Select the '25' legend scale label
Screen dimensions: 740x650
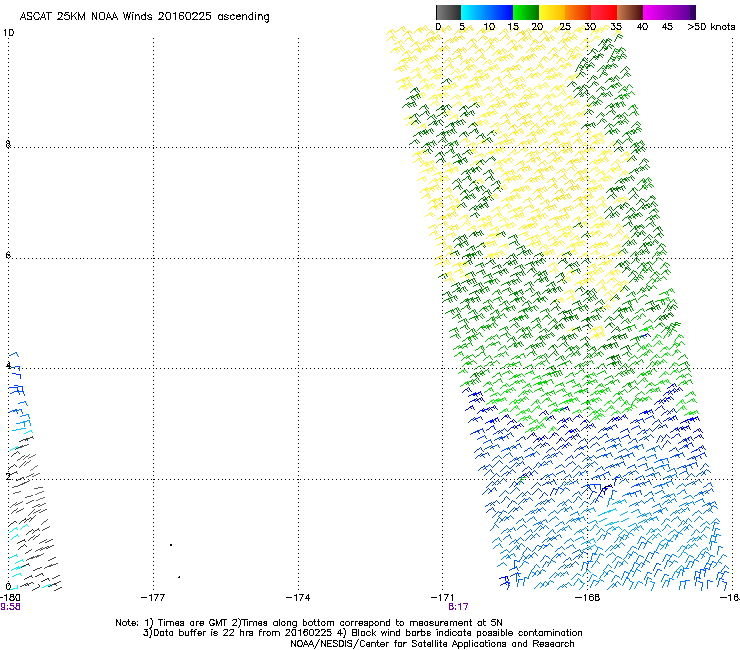coord(565,27)
